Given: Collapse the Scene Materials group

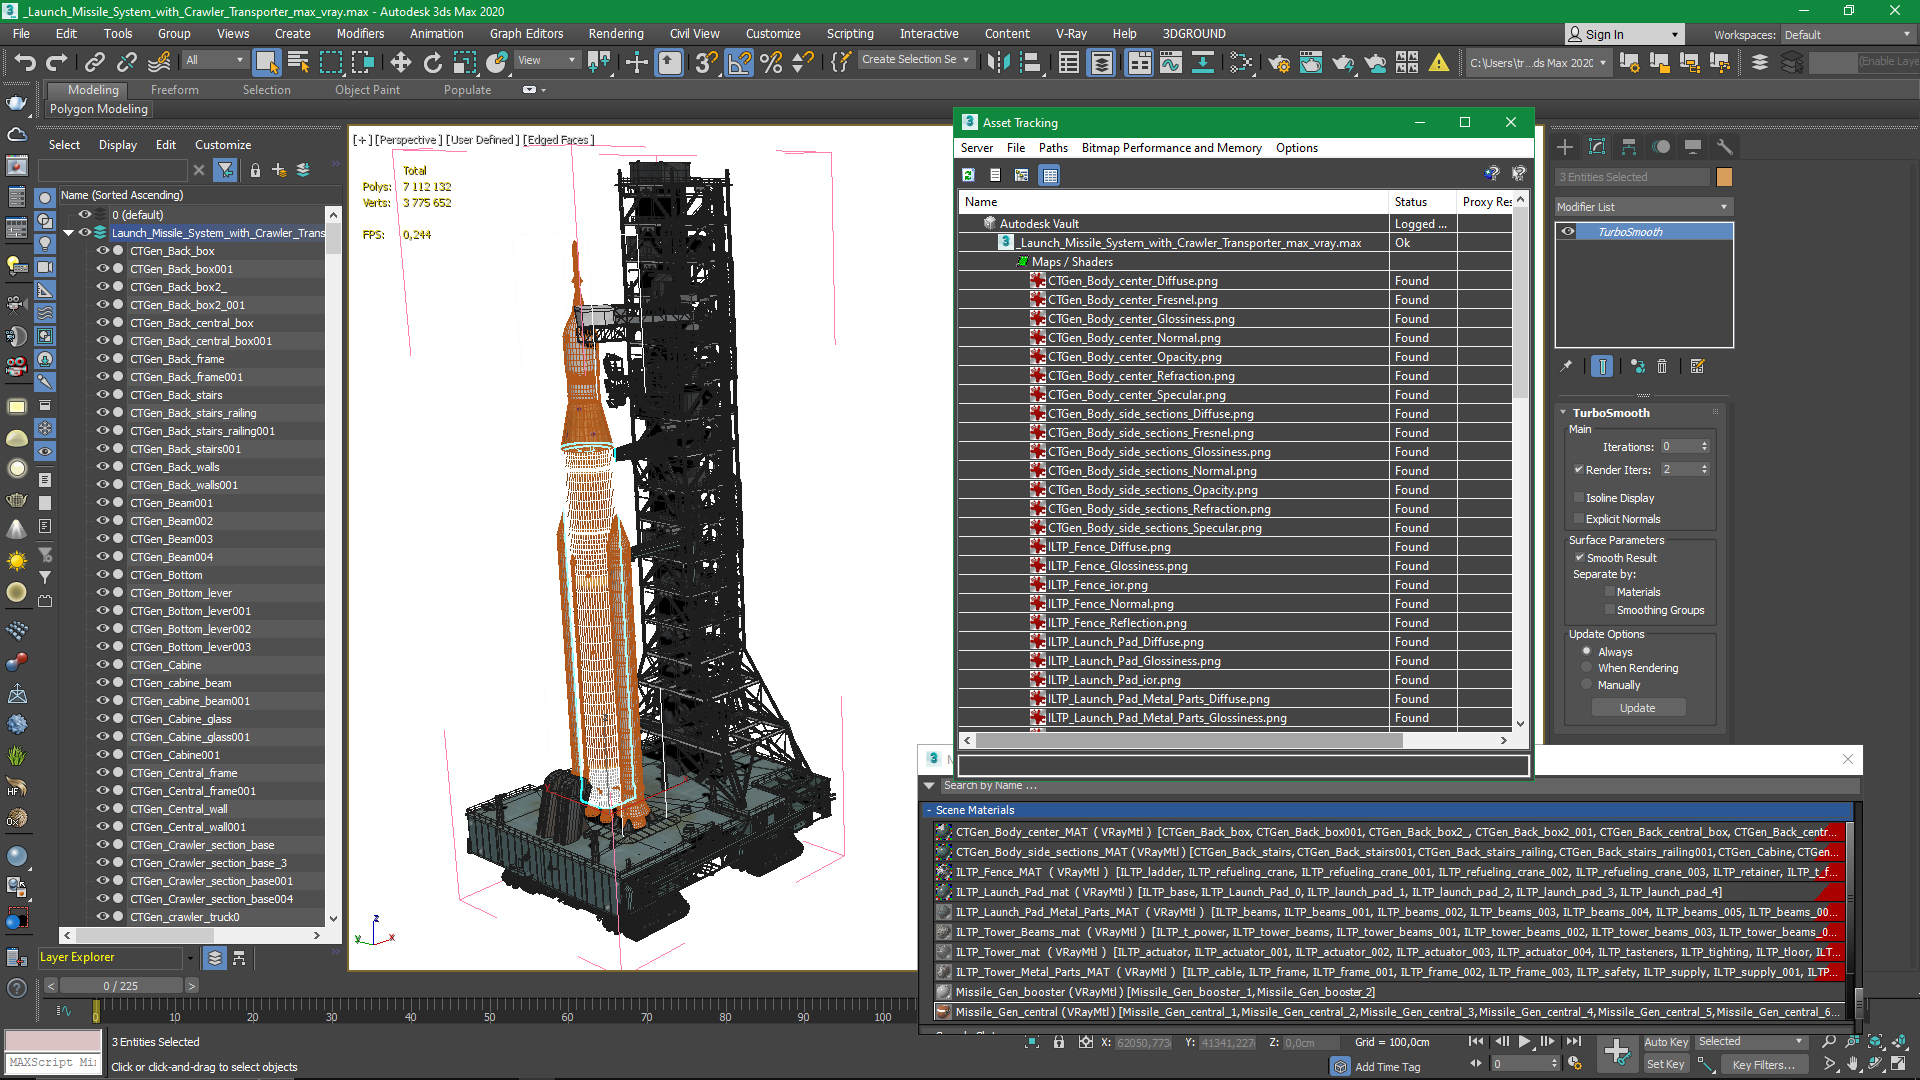Looking at the screenshot, I should pyautogui.click(x=929, y=811).
